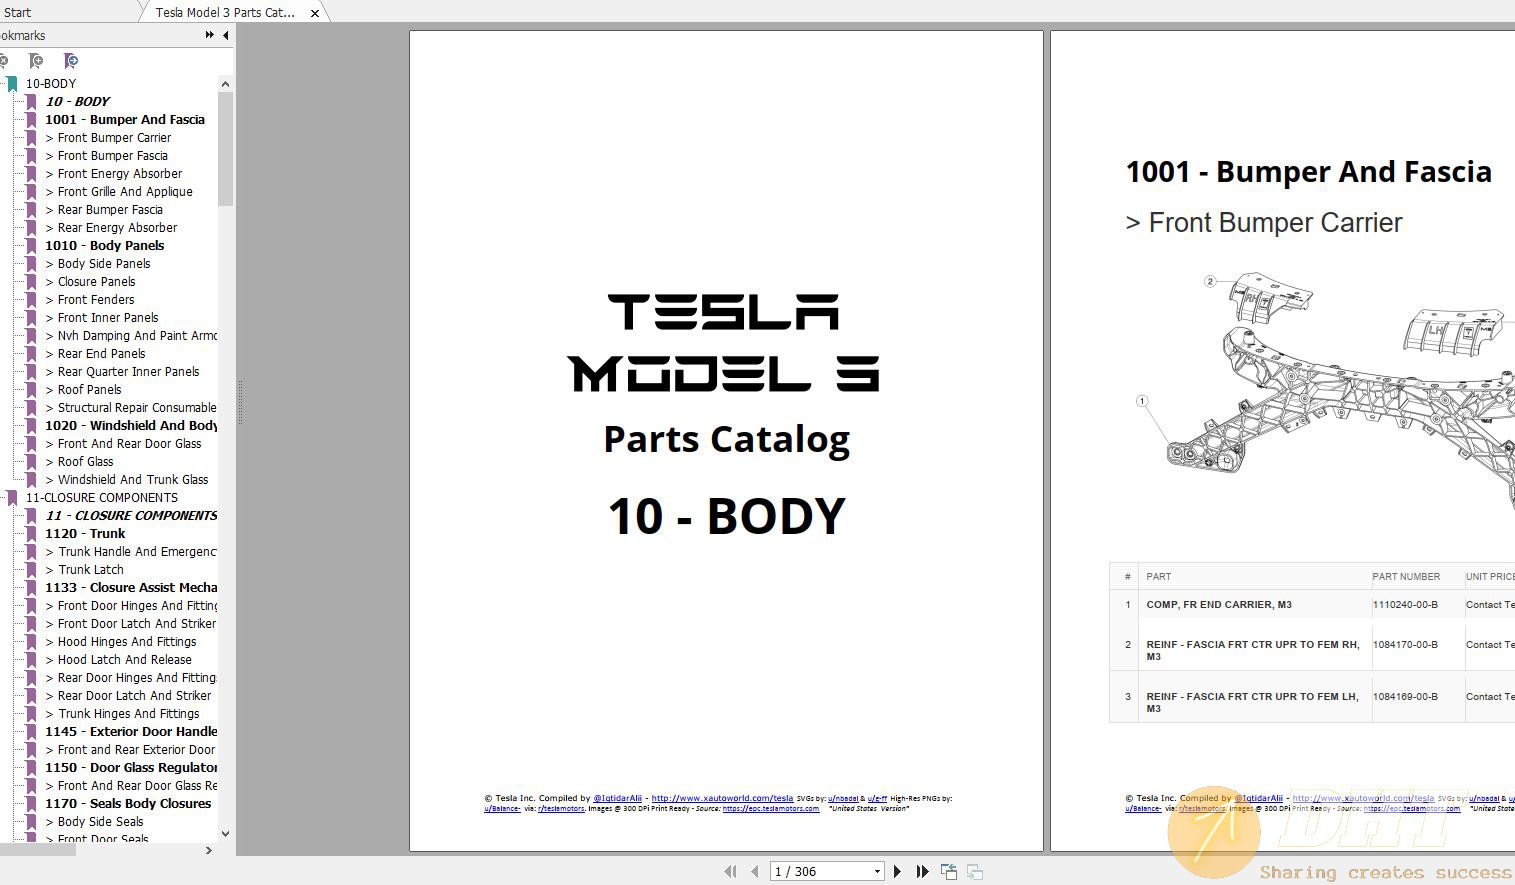Close the Tesla Model 3 Parts Catalog tab
The width and height of the screenshot is (1515, 885).
point(315,13)
